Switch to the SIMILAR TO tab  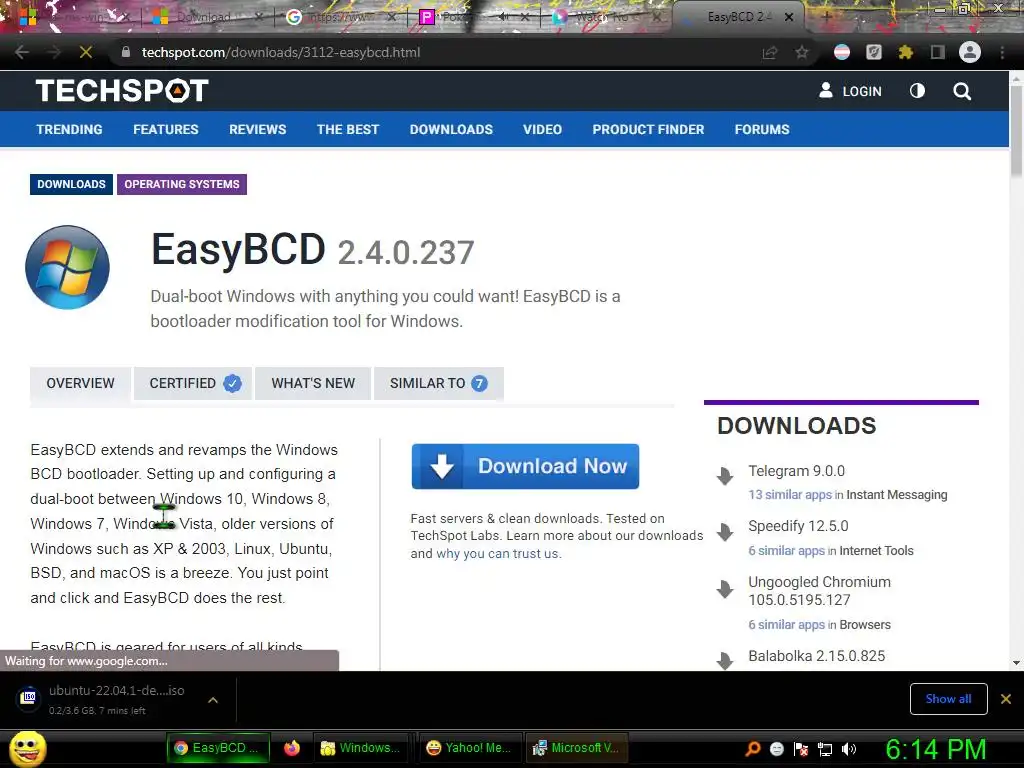pos(438,383)
